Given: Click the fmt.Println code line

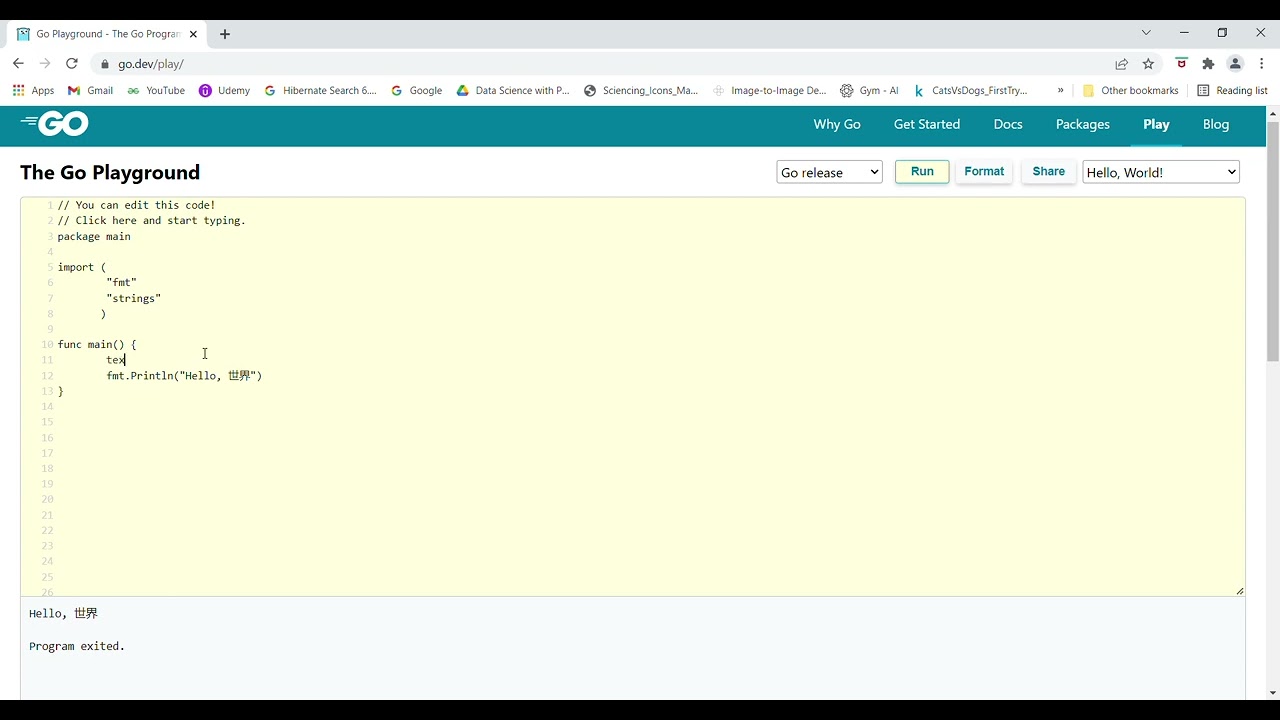Looking at the screenshot, I should [x=184, y=376].
